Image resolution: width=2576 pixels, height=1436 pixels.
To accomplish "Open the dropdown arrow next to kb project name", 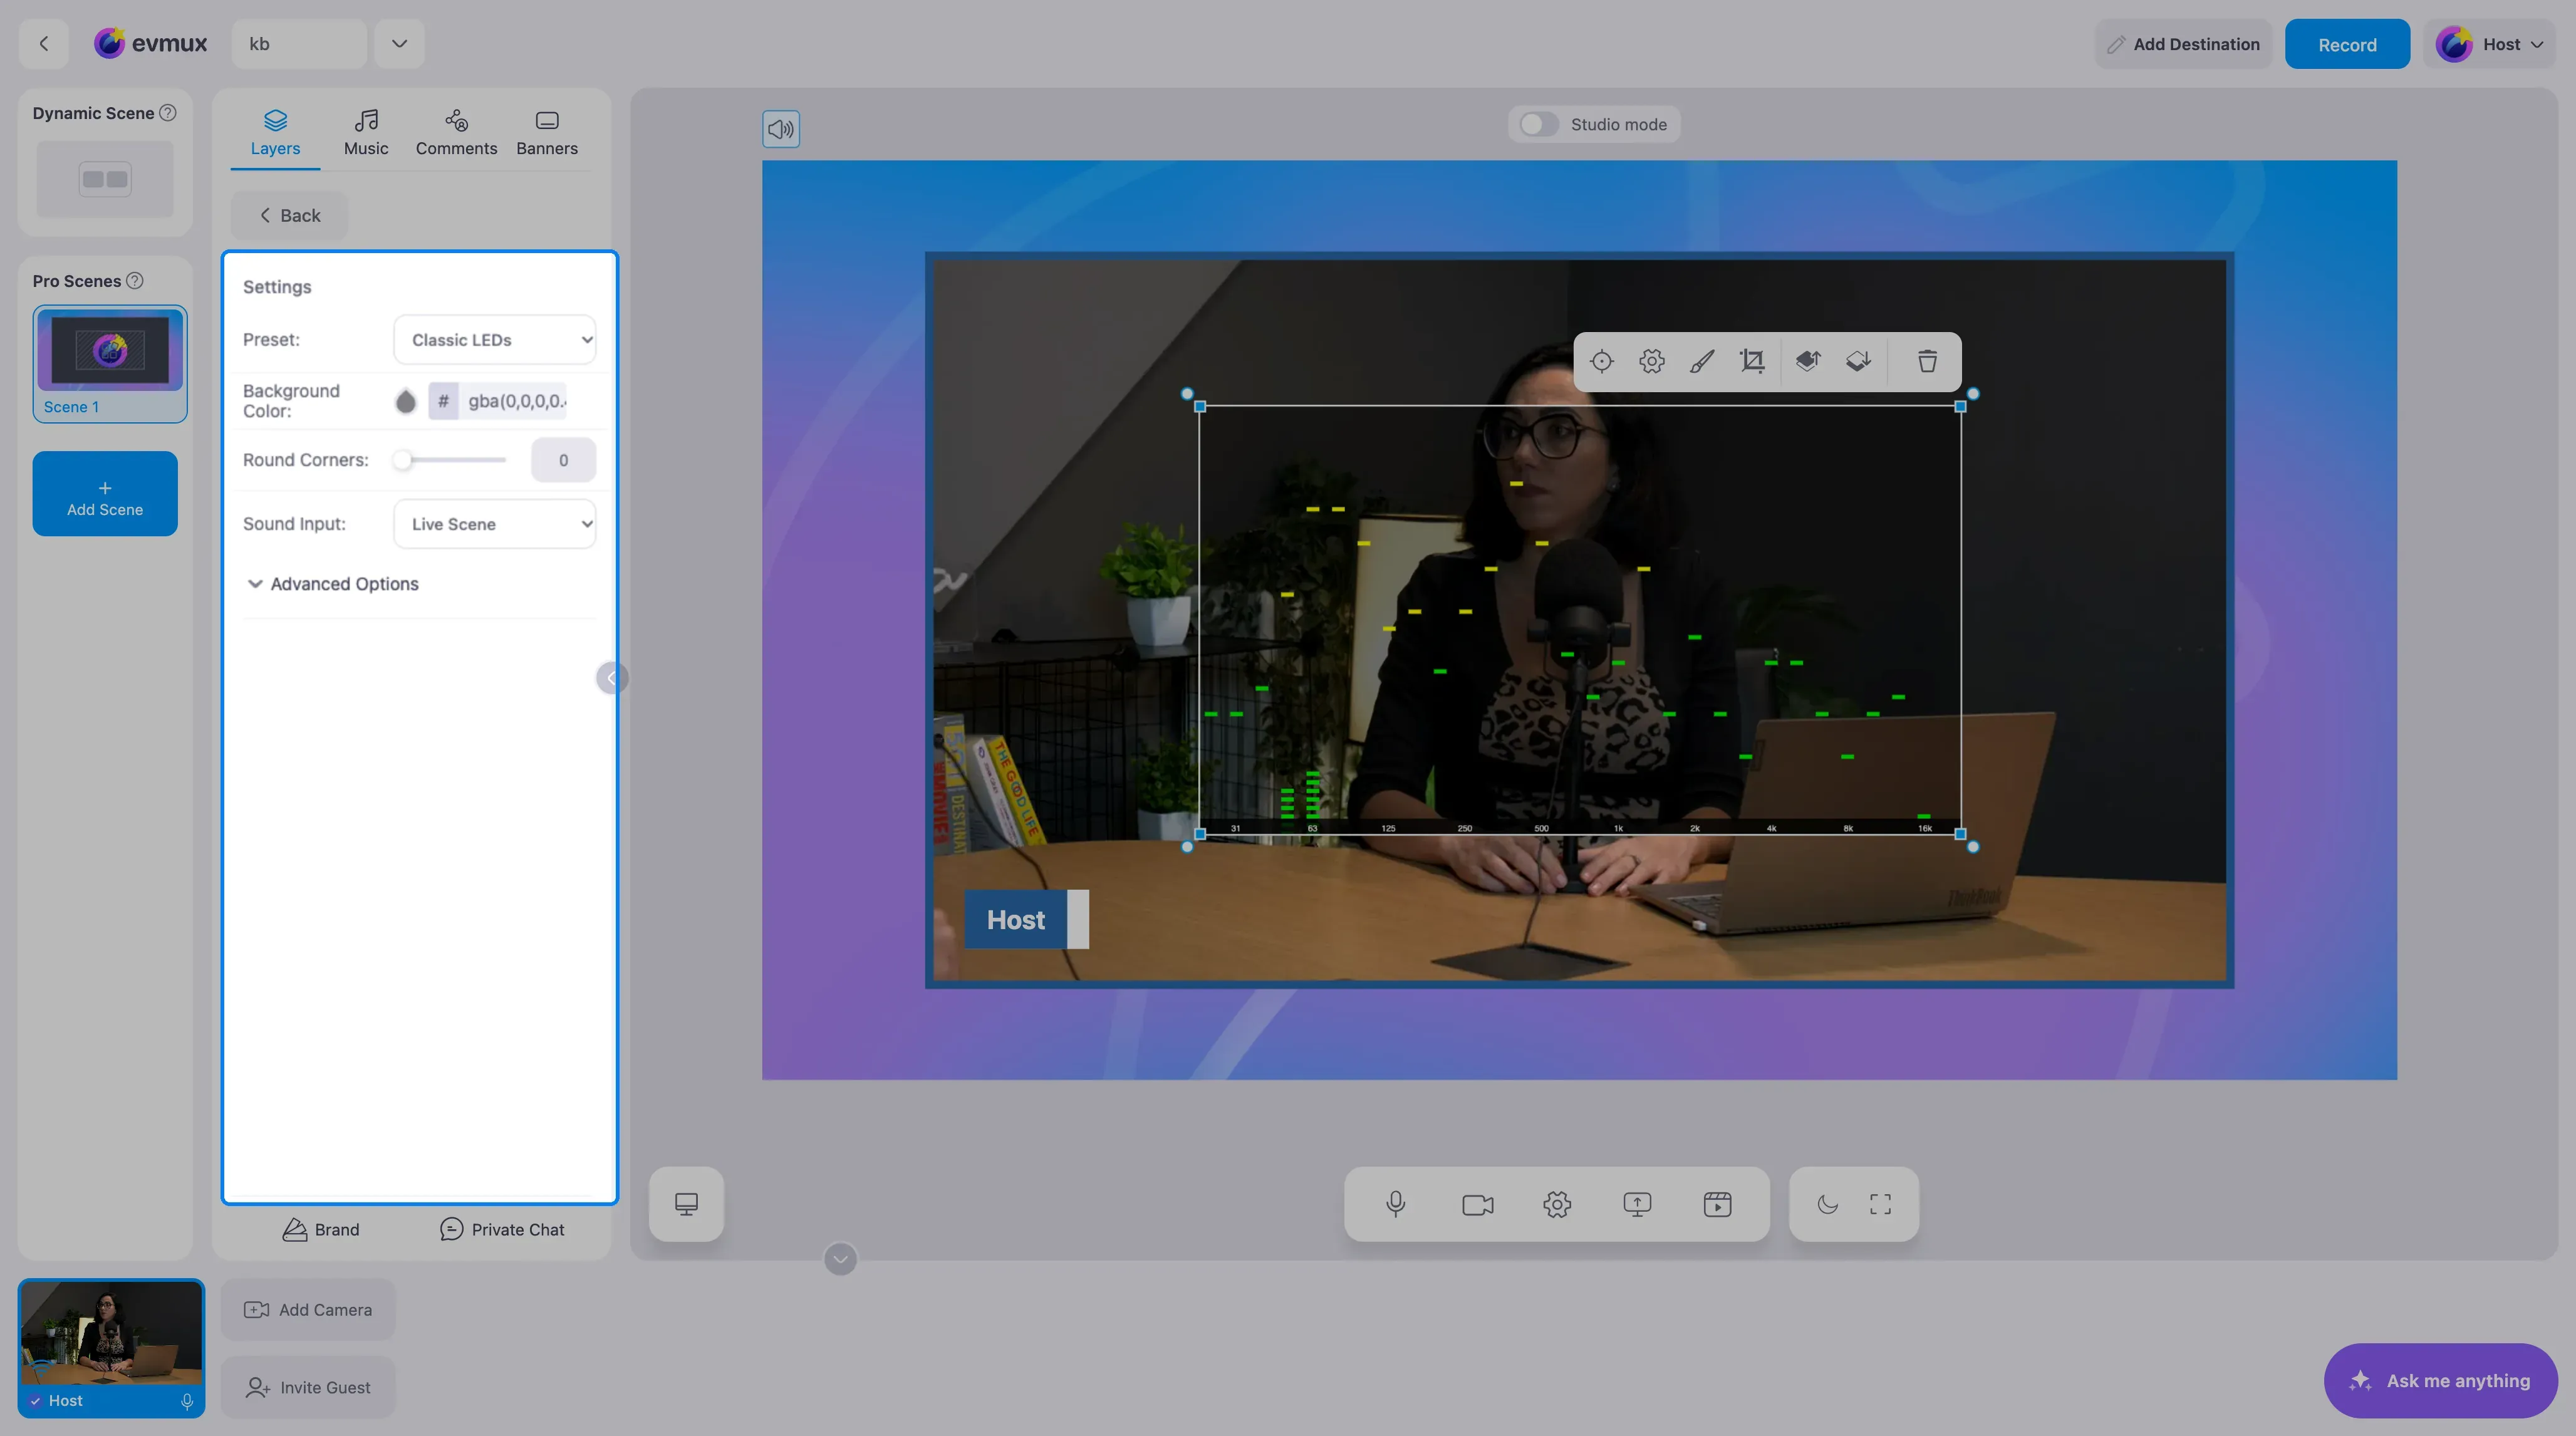I will pos(399,44).
